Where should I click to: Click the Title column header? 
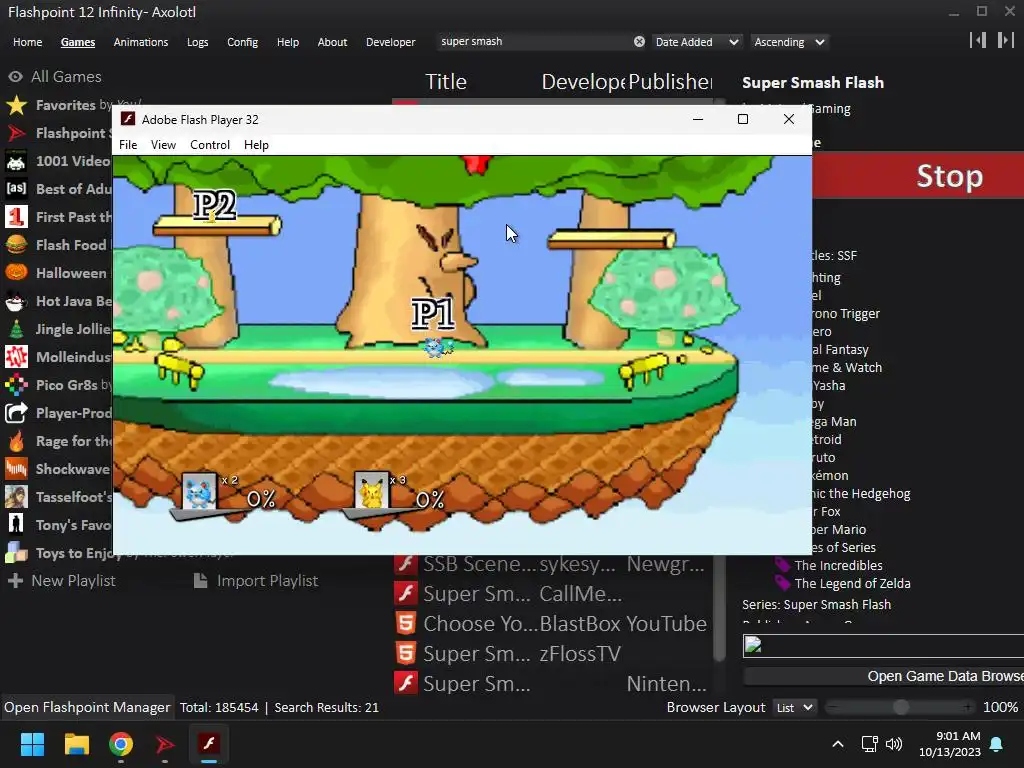click(446, 82)
